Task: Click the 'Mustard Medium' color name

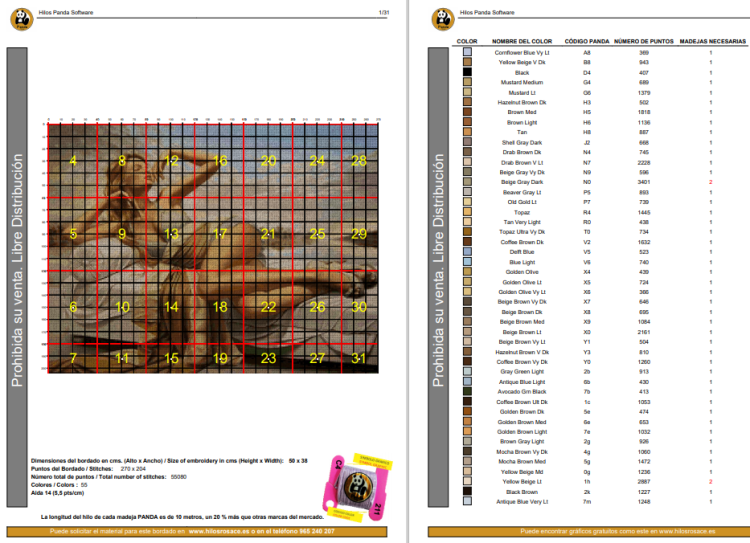Action: click(522, 82)
